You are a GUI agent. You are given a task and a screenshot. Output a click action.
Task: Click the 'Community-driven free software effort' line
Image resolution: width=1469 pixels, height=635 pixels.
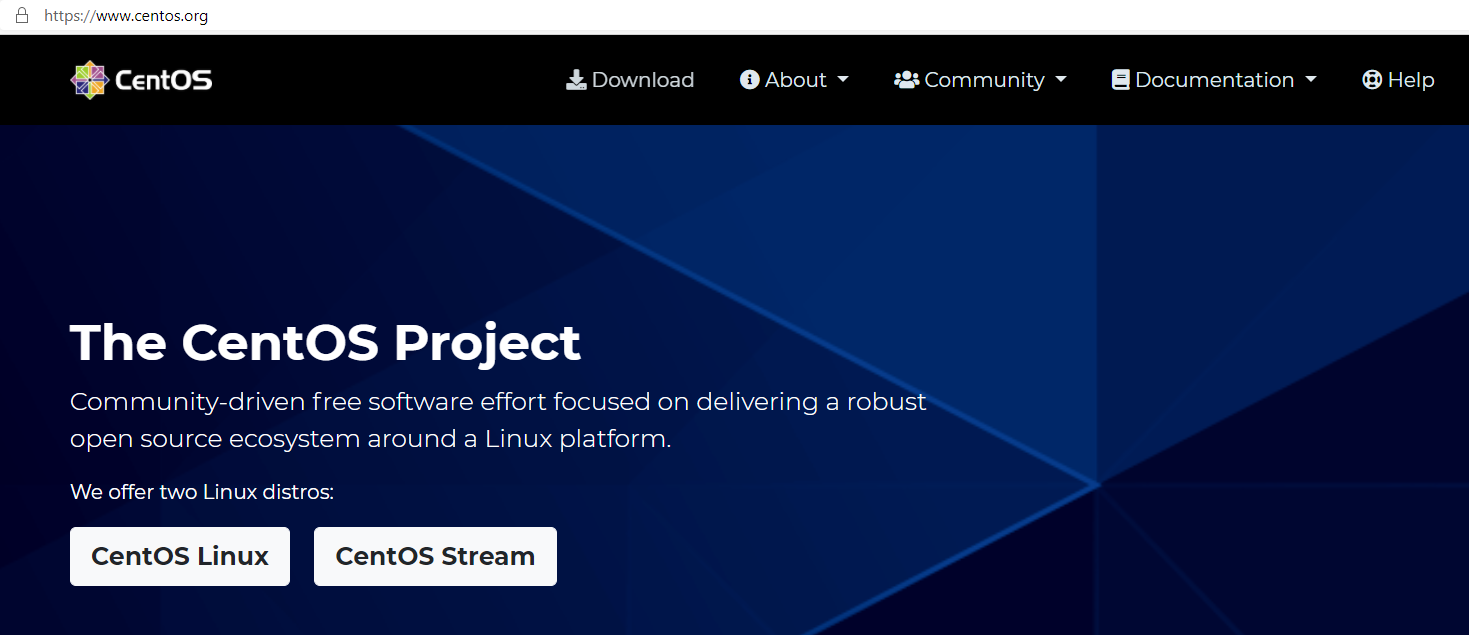tap(498, 402)
